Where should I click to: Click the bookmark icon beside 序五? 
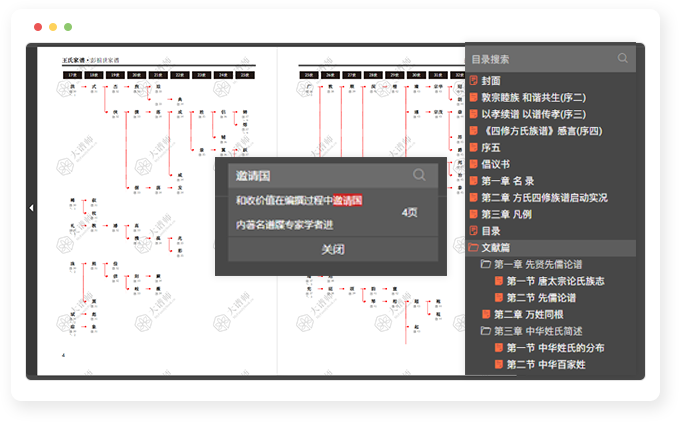click(474, 147)
